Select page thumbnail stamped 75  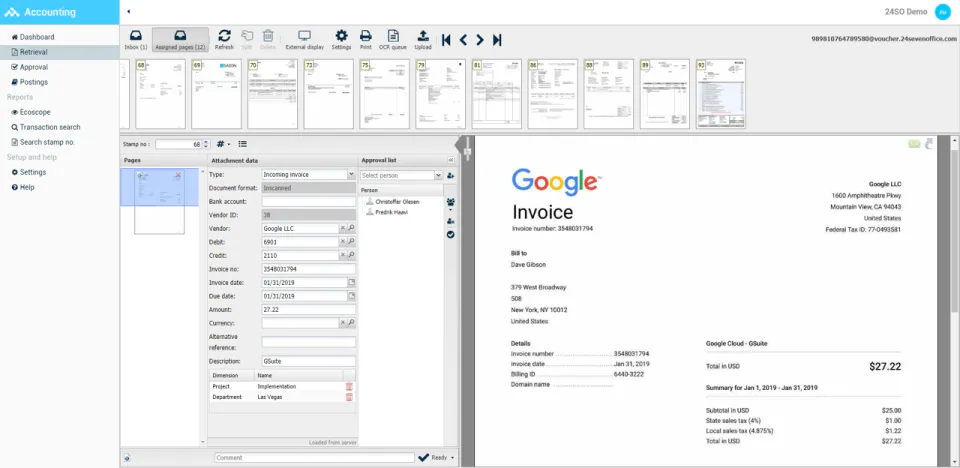384,94
